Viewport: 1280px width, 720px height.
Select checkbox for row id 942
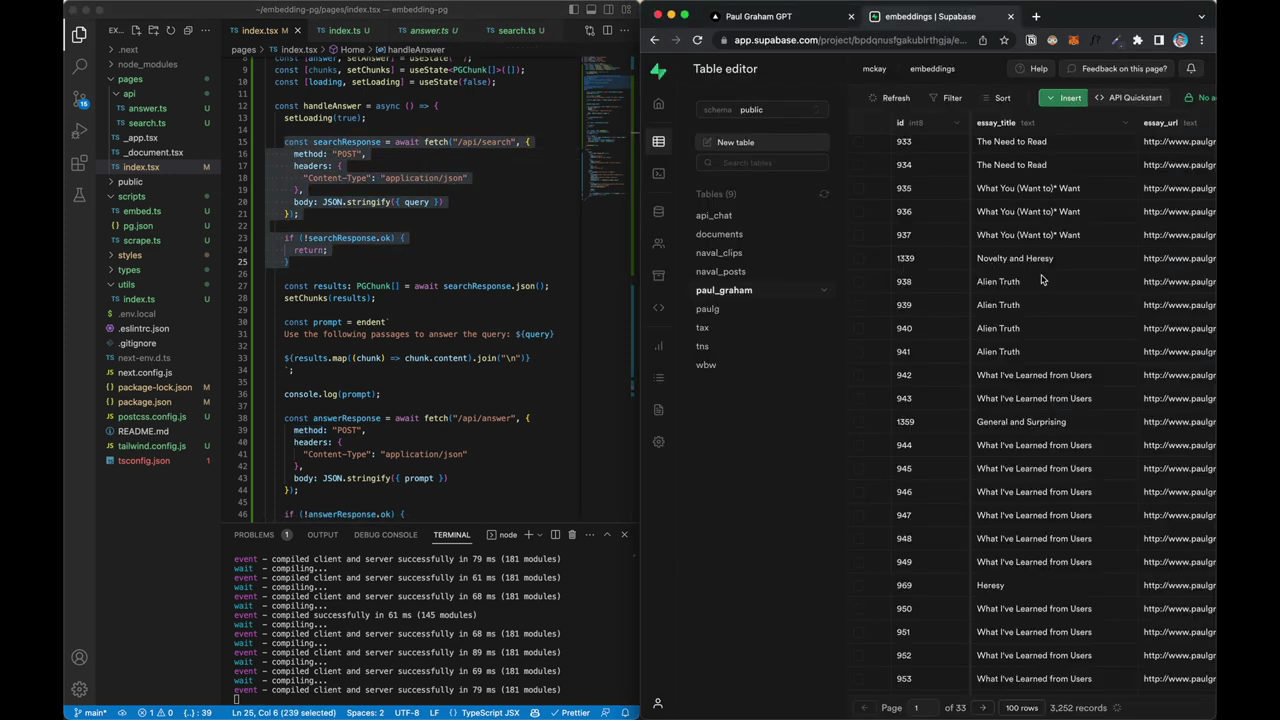[859, 375]
